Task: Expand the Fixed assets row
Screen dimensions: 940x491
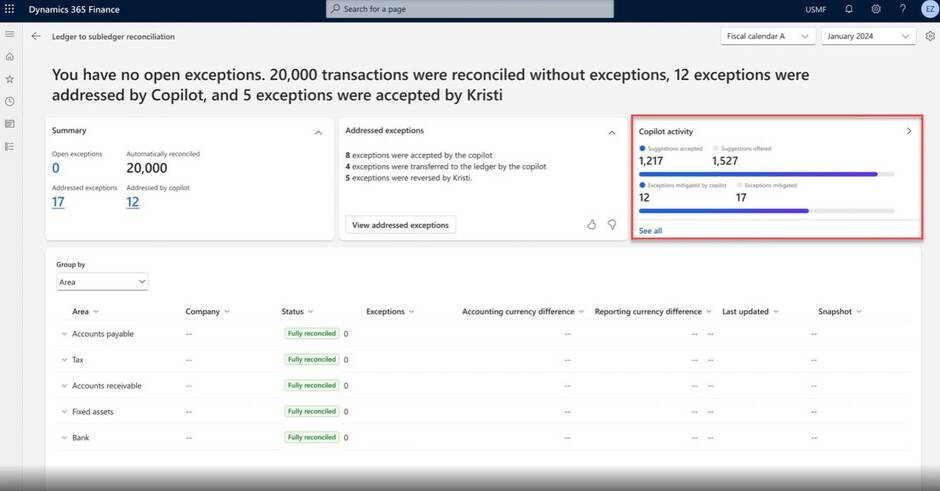Action: pyautogui.click(x=64, y=412)
